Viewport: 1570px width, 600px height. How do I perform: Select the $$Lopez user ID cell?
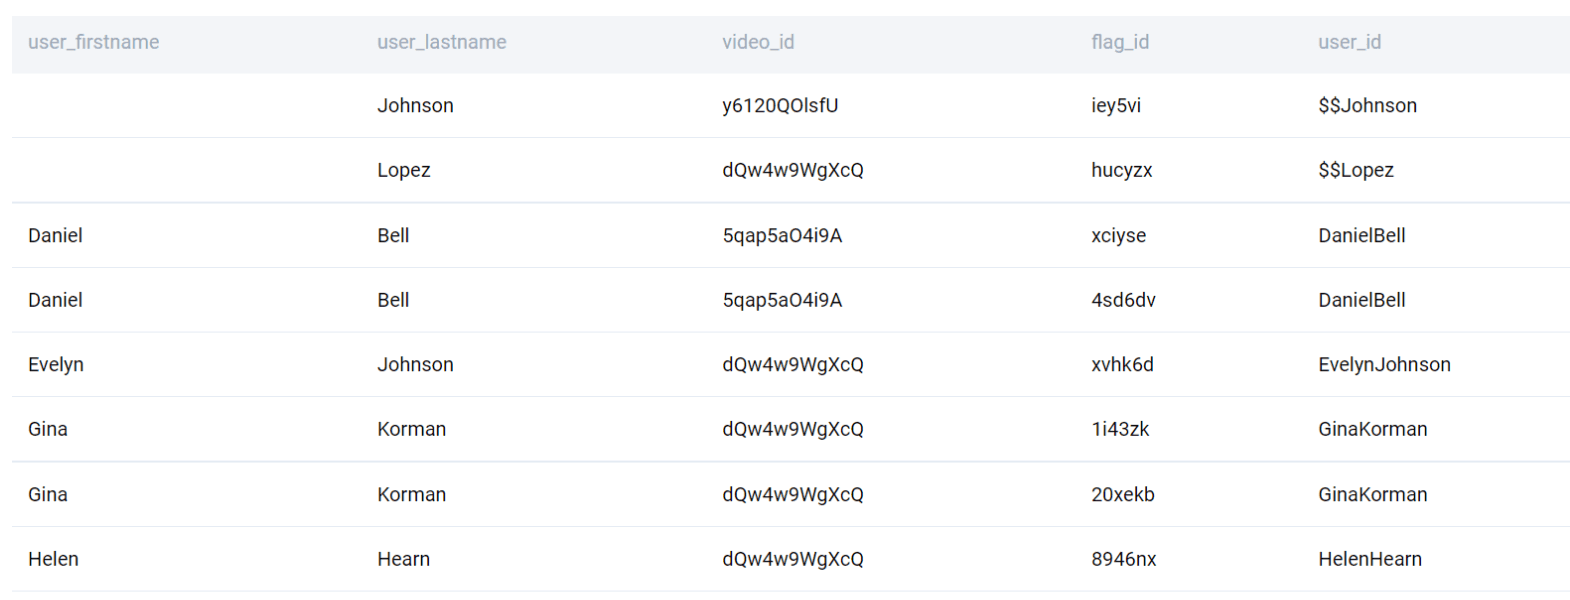tap(1355, 170)
